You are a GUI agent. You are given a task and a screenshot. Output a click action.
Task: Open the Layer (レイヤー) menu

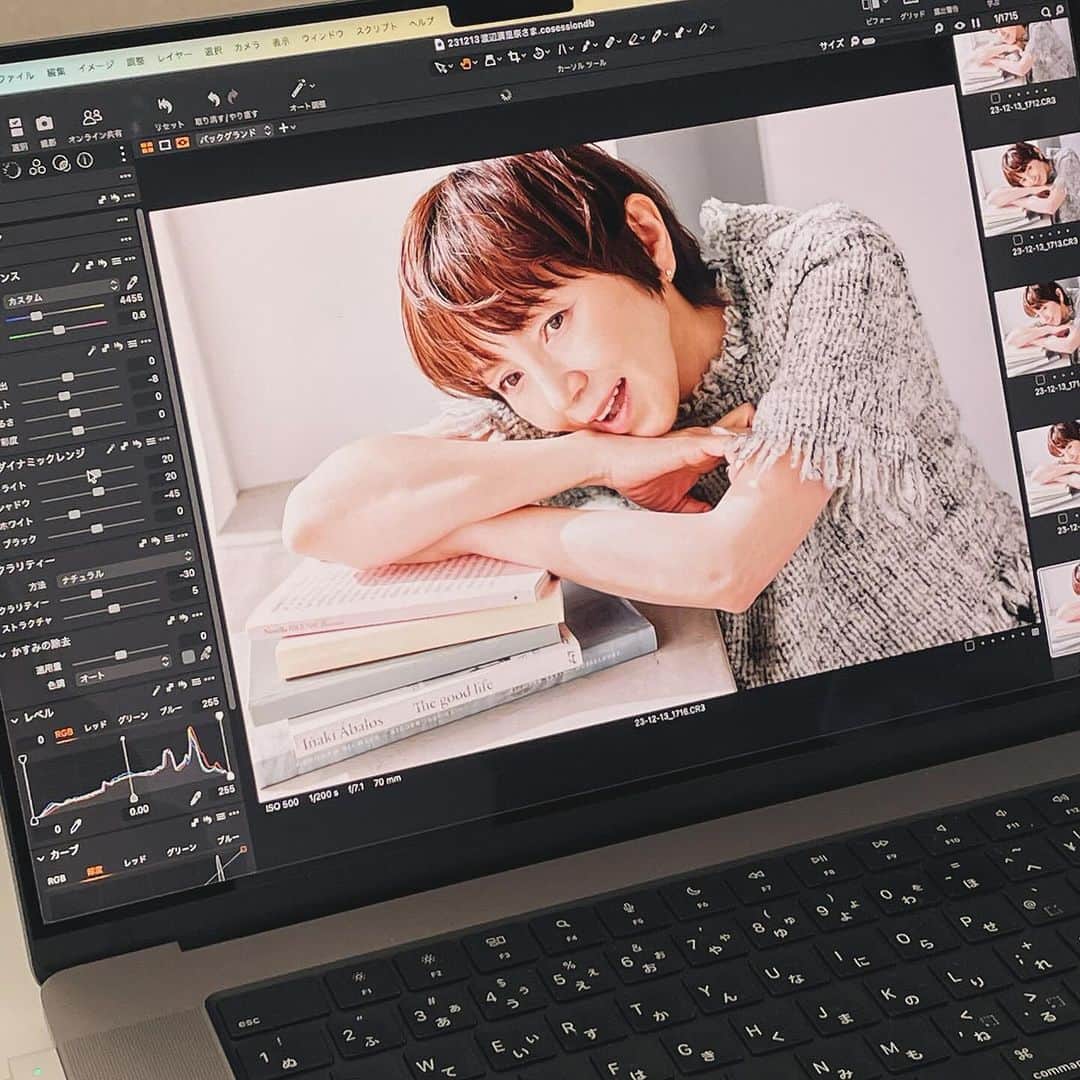(175, 56)
